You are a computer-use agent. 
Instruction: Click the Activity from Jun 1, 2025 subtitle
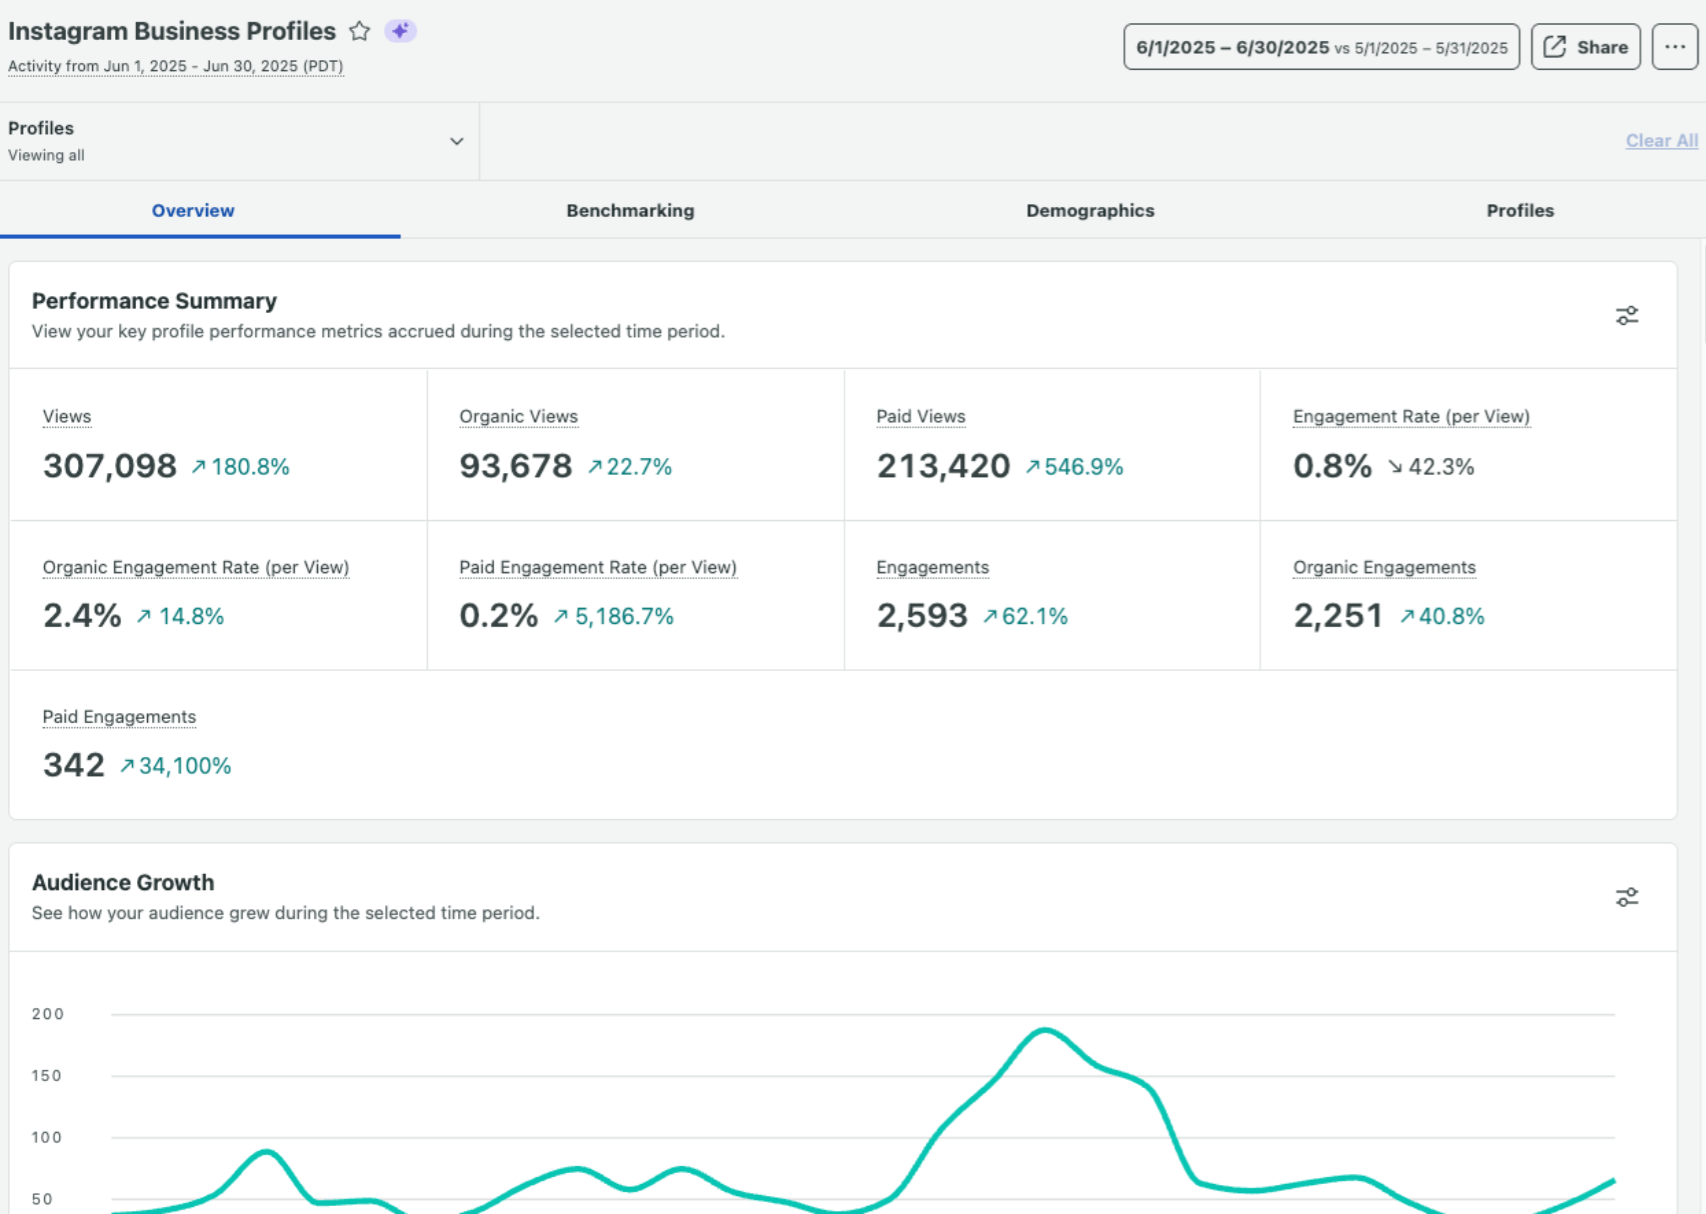[176, 66]
